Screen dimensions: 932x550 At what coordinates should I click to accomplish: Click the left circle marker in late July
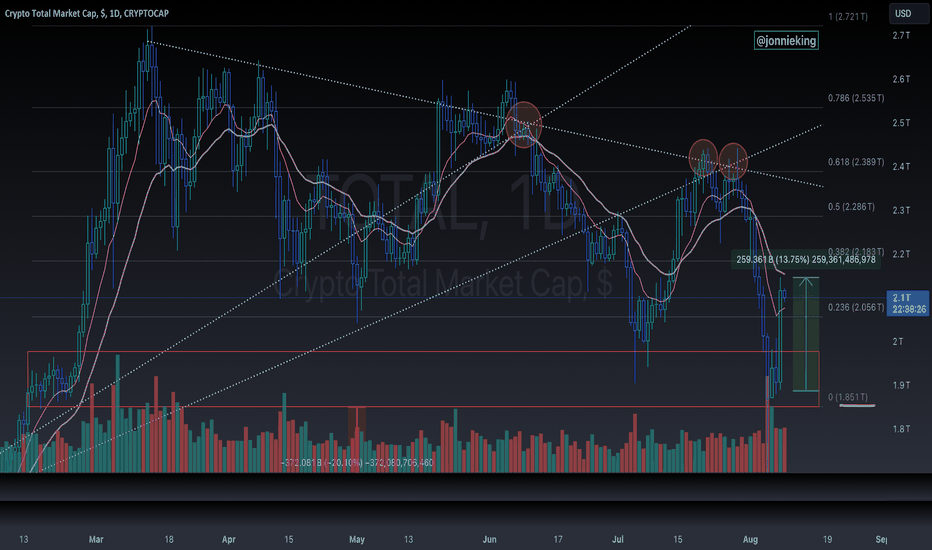click(703, 158)
